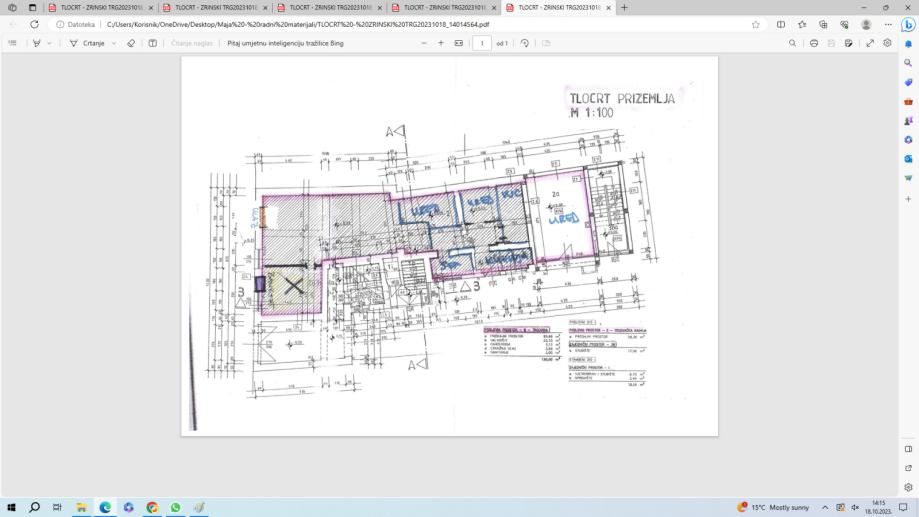Activate the Crtanje draw tool

pos(87,43)
